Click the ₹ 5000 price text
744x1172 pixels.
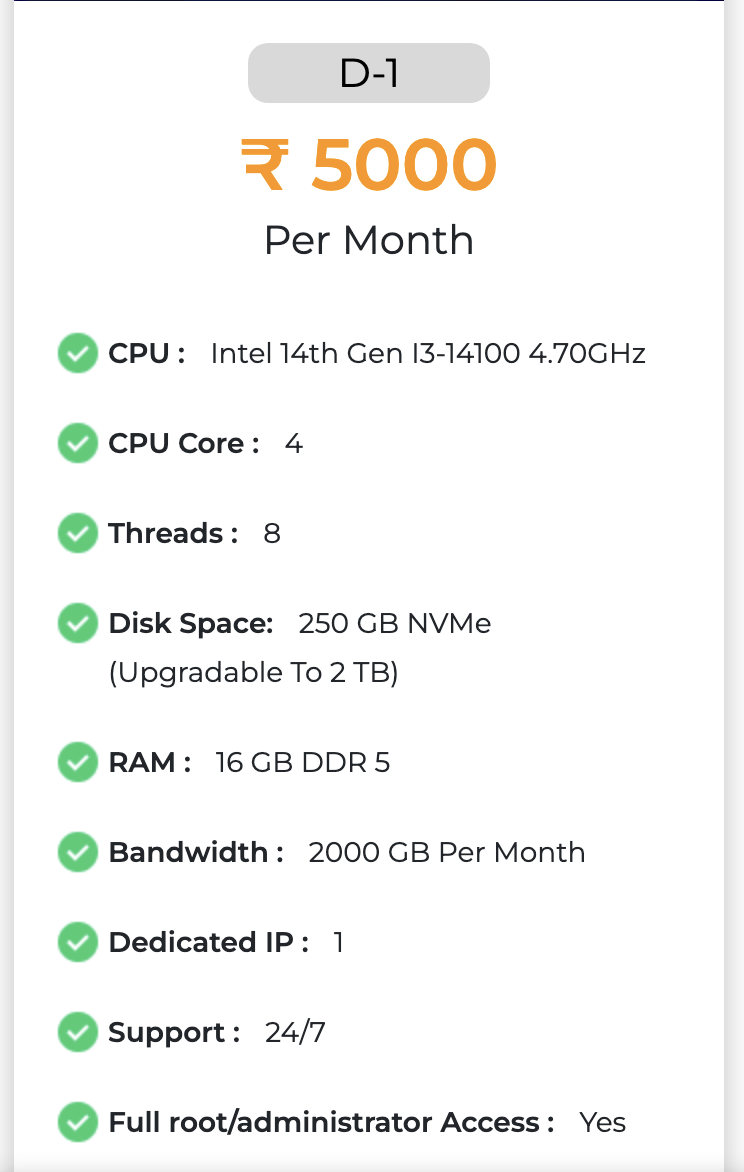[368, 165]
